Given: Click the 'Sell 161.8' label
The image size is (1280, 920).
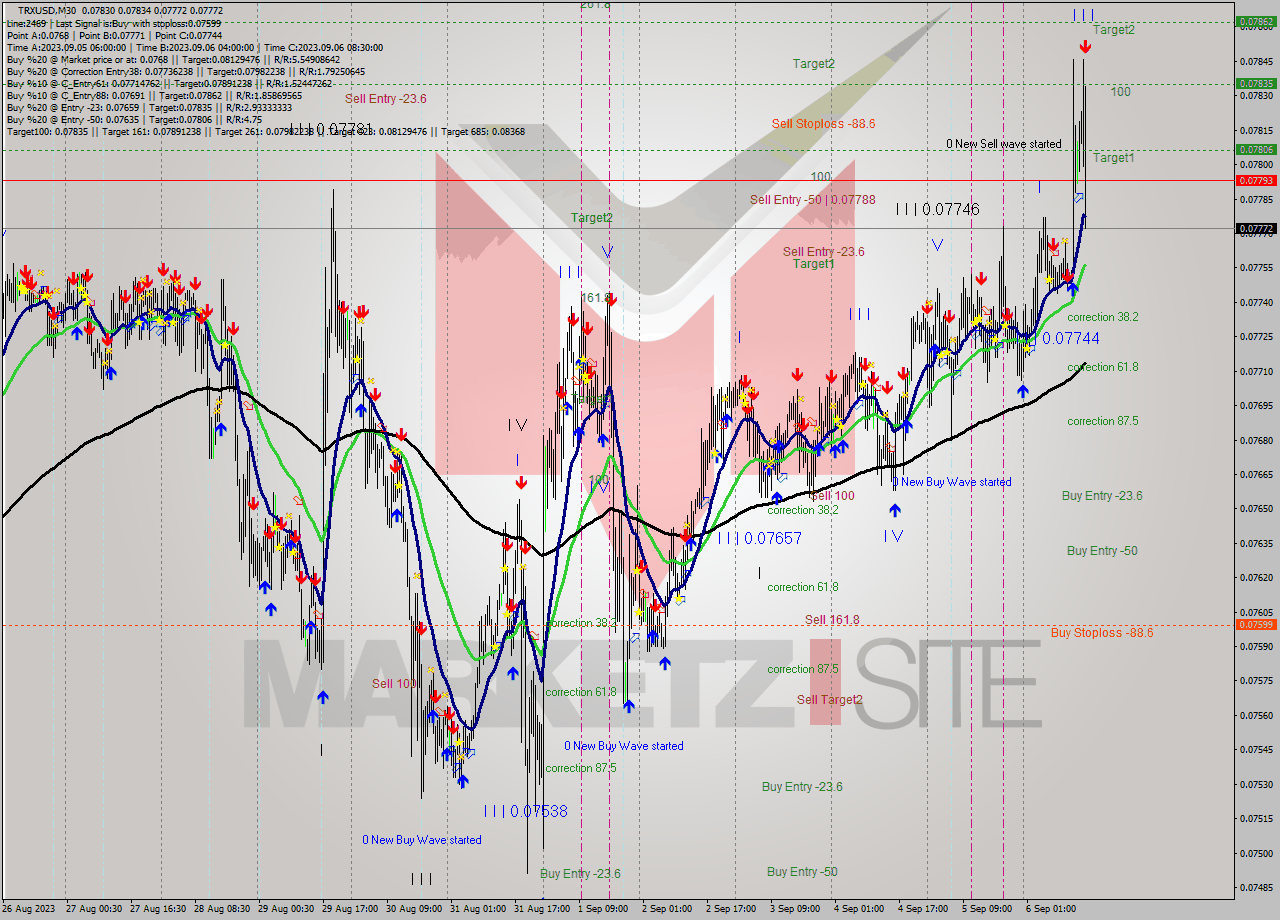Looking at the screenshot, I should [832, 620].
